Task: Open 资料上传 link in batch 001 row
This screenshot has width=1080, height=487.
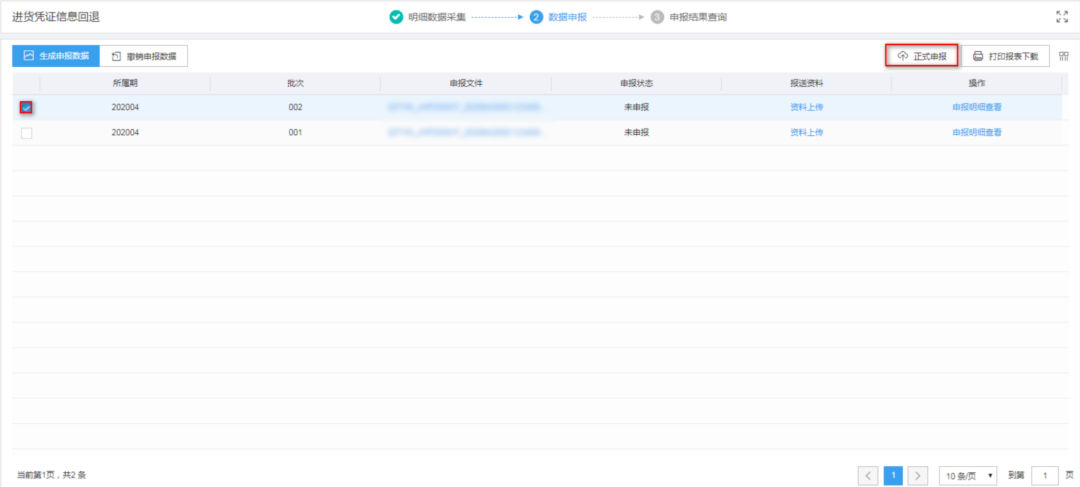Action: point(807,133)
